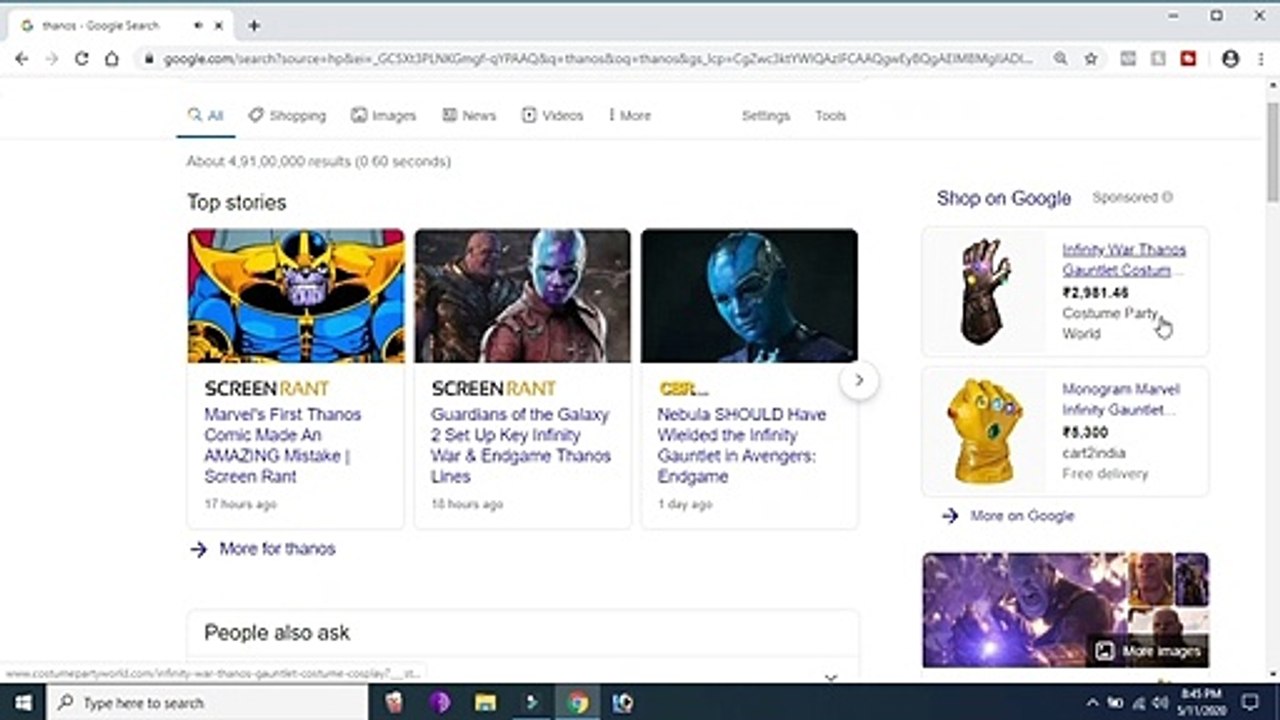1280x720 pixels.
Task: Click the Shop on Google heading
Action: [1004, 198]
